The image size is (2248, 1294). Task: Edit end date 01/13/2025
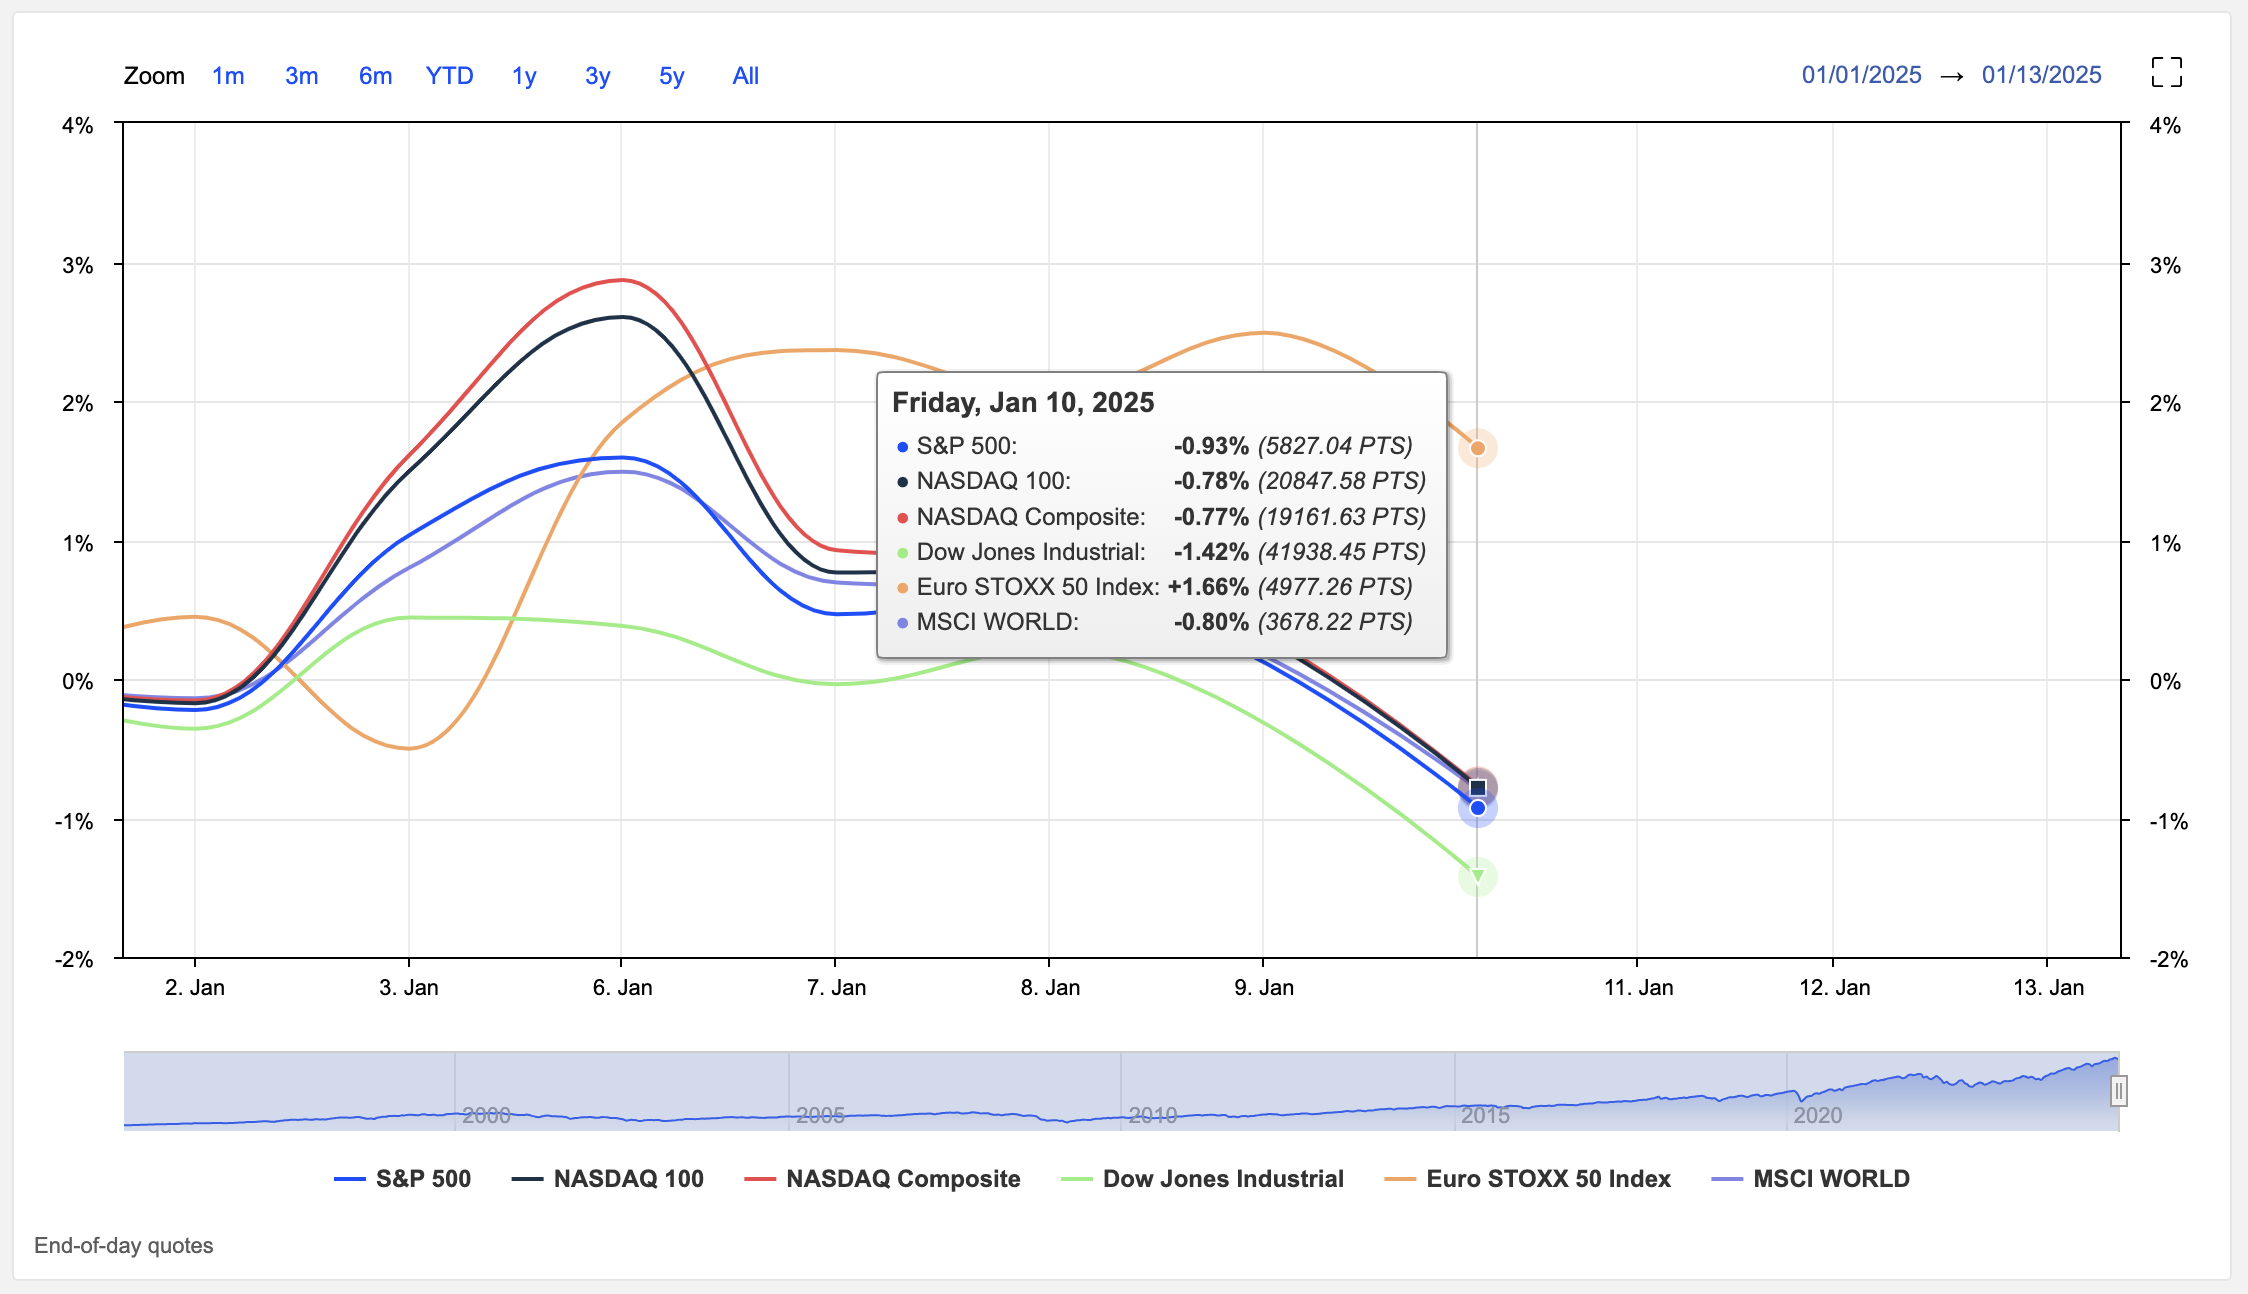coord(2041,75)
